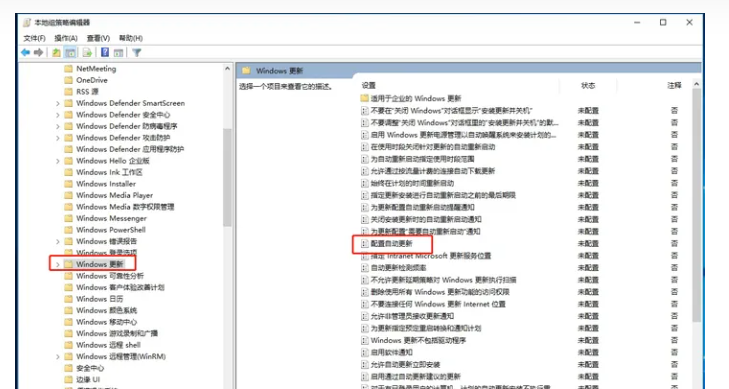The width and height of the screenshot is (729, 389).
Task: Click the policy icon beside 自动更新检测频率
Action: (x=365, y=268)
